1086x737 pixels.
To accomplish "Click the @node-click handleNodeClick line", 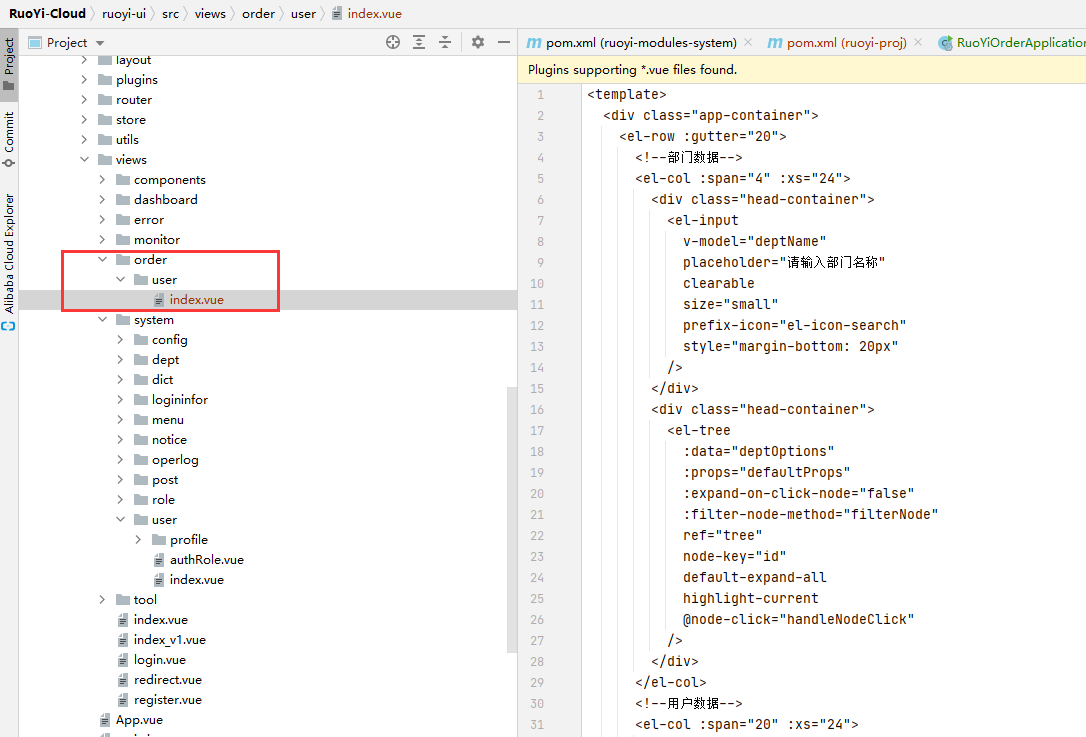I will [x=799, y=619].
